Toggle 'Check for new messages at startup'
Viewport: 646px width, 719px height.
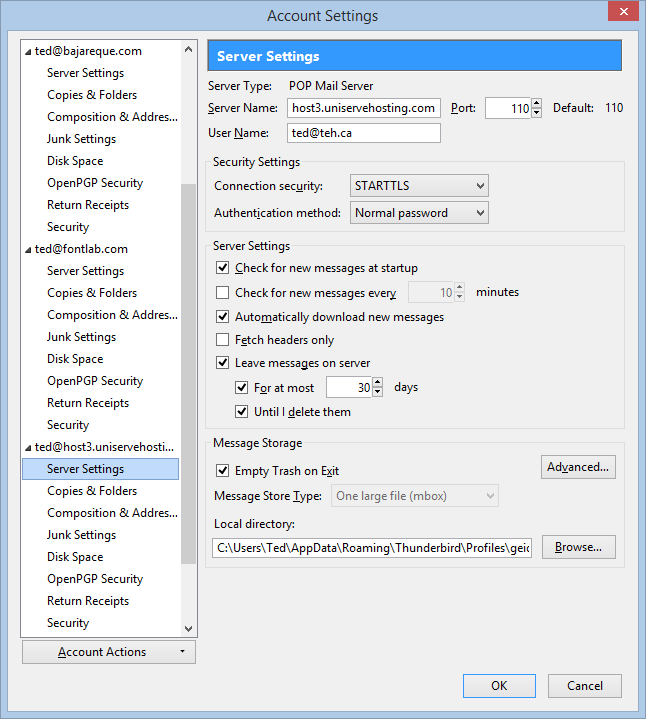pyautogui.click(x=223, y=268)
